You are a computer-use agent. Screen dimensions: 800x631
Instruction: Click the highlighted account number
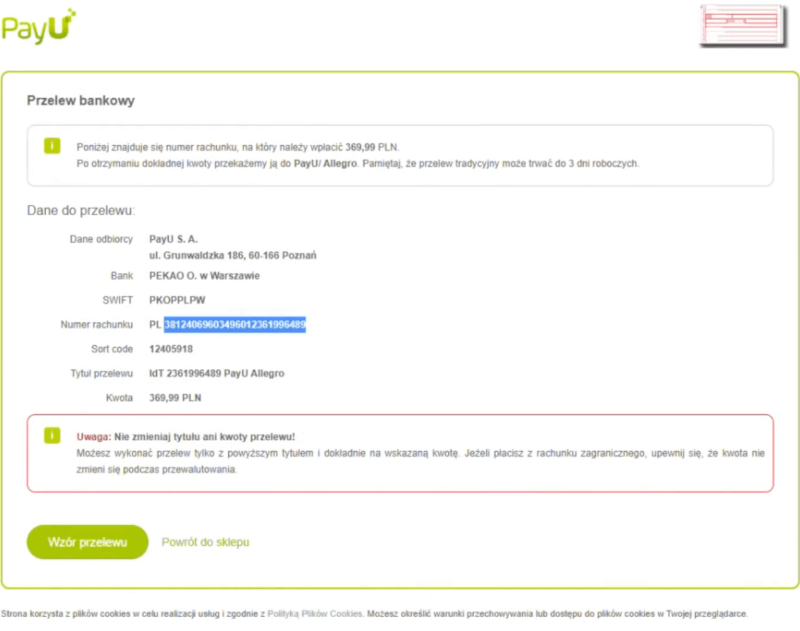pos(235,325)
